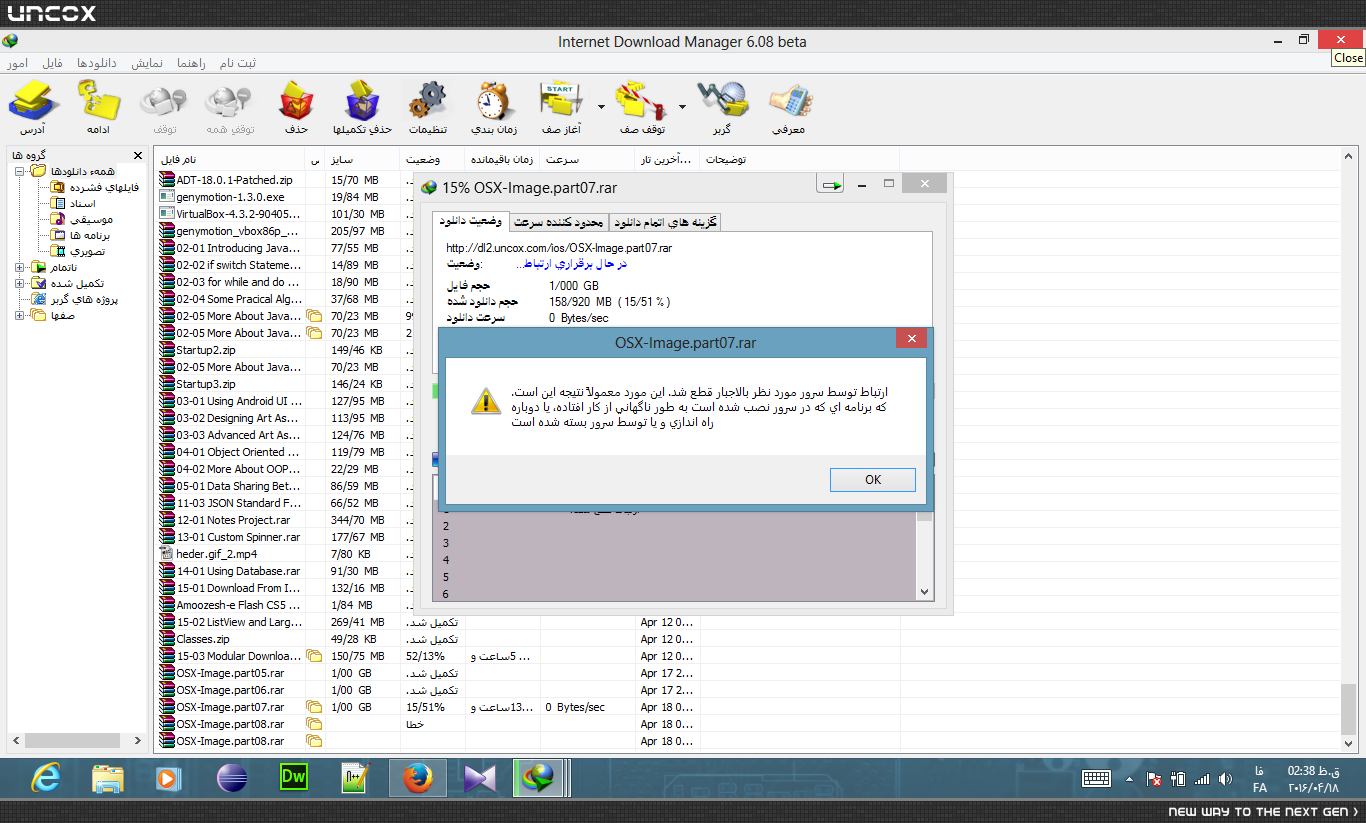Switch to Firefox in the taskbar
The image size is (1366, 823).
point(417,777)
